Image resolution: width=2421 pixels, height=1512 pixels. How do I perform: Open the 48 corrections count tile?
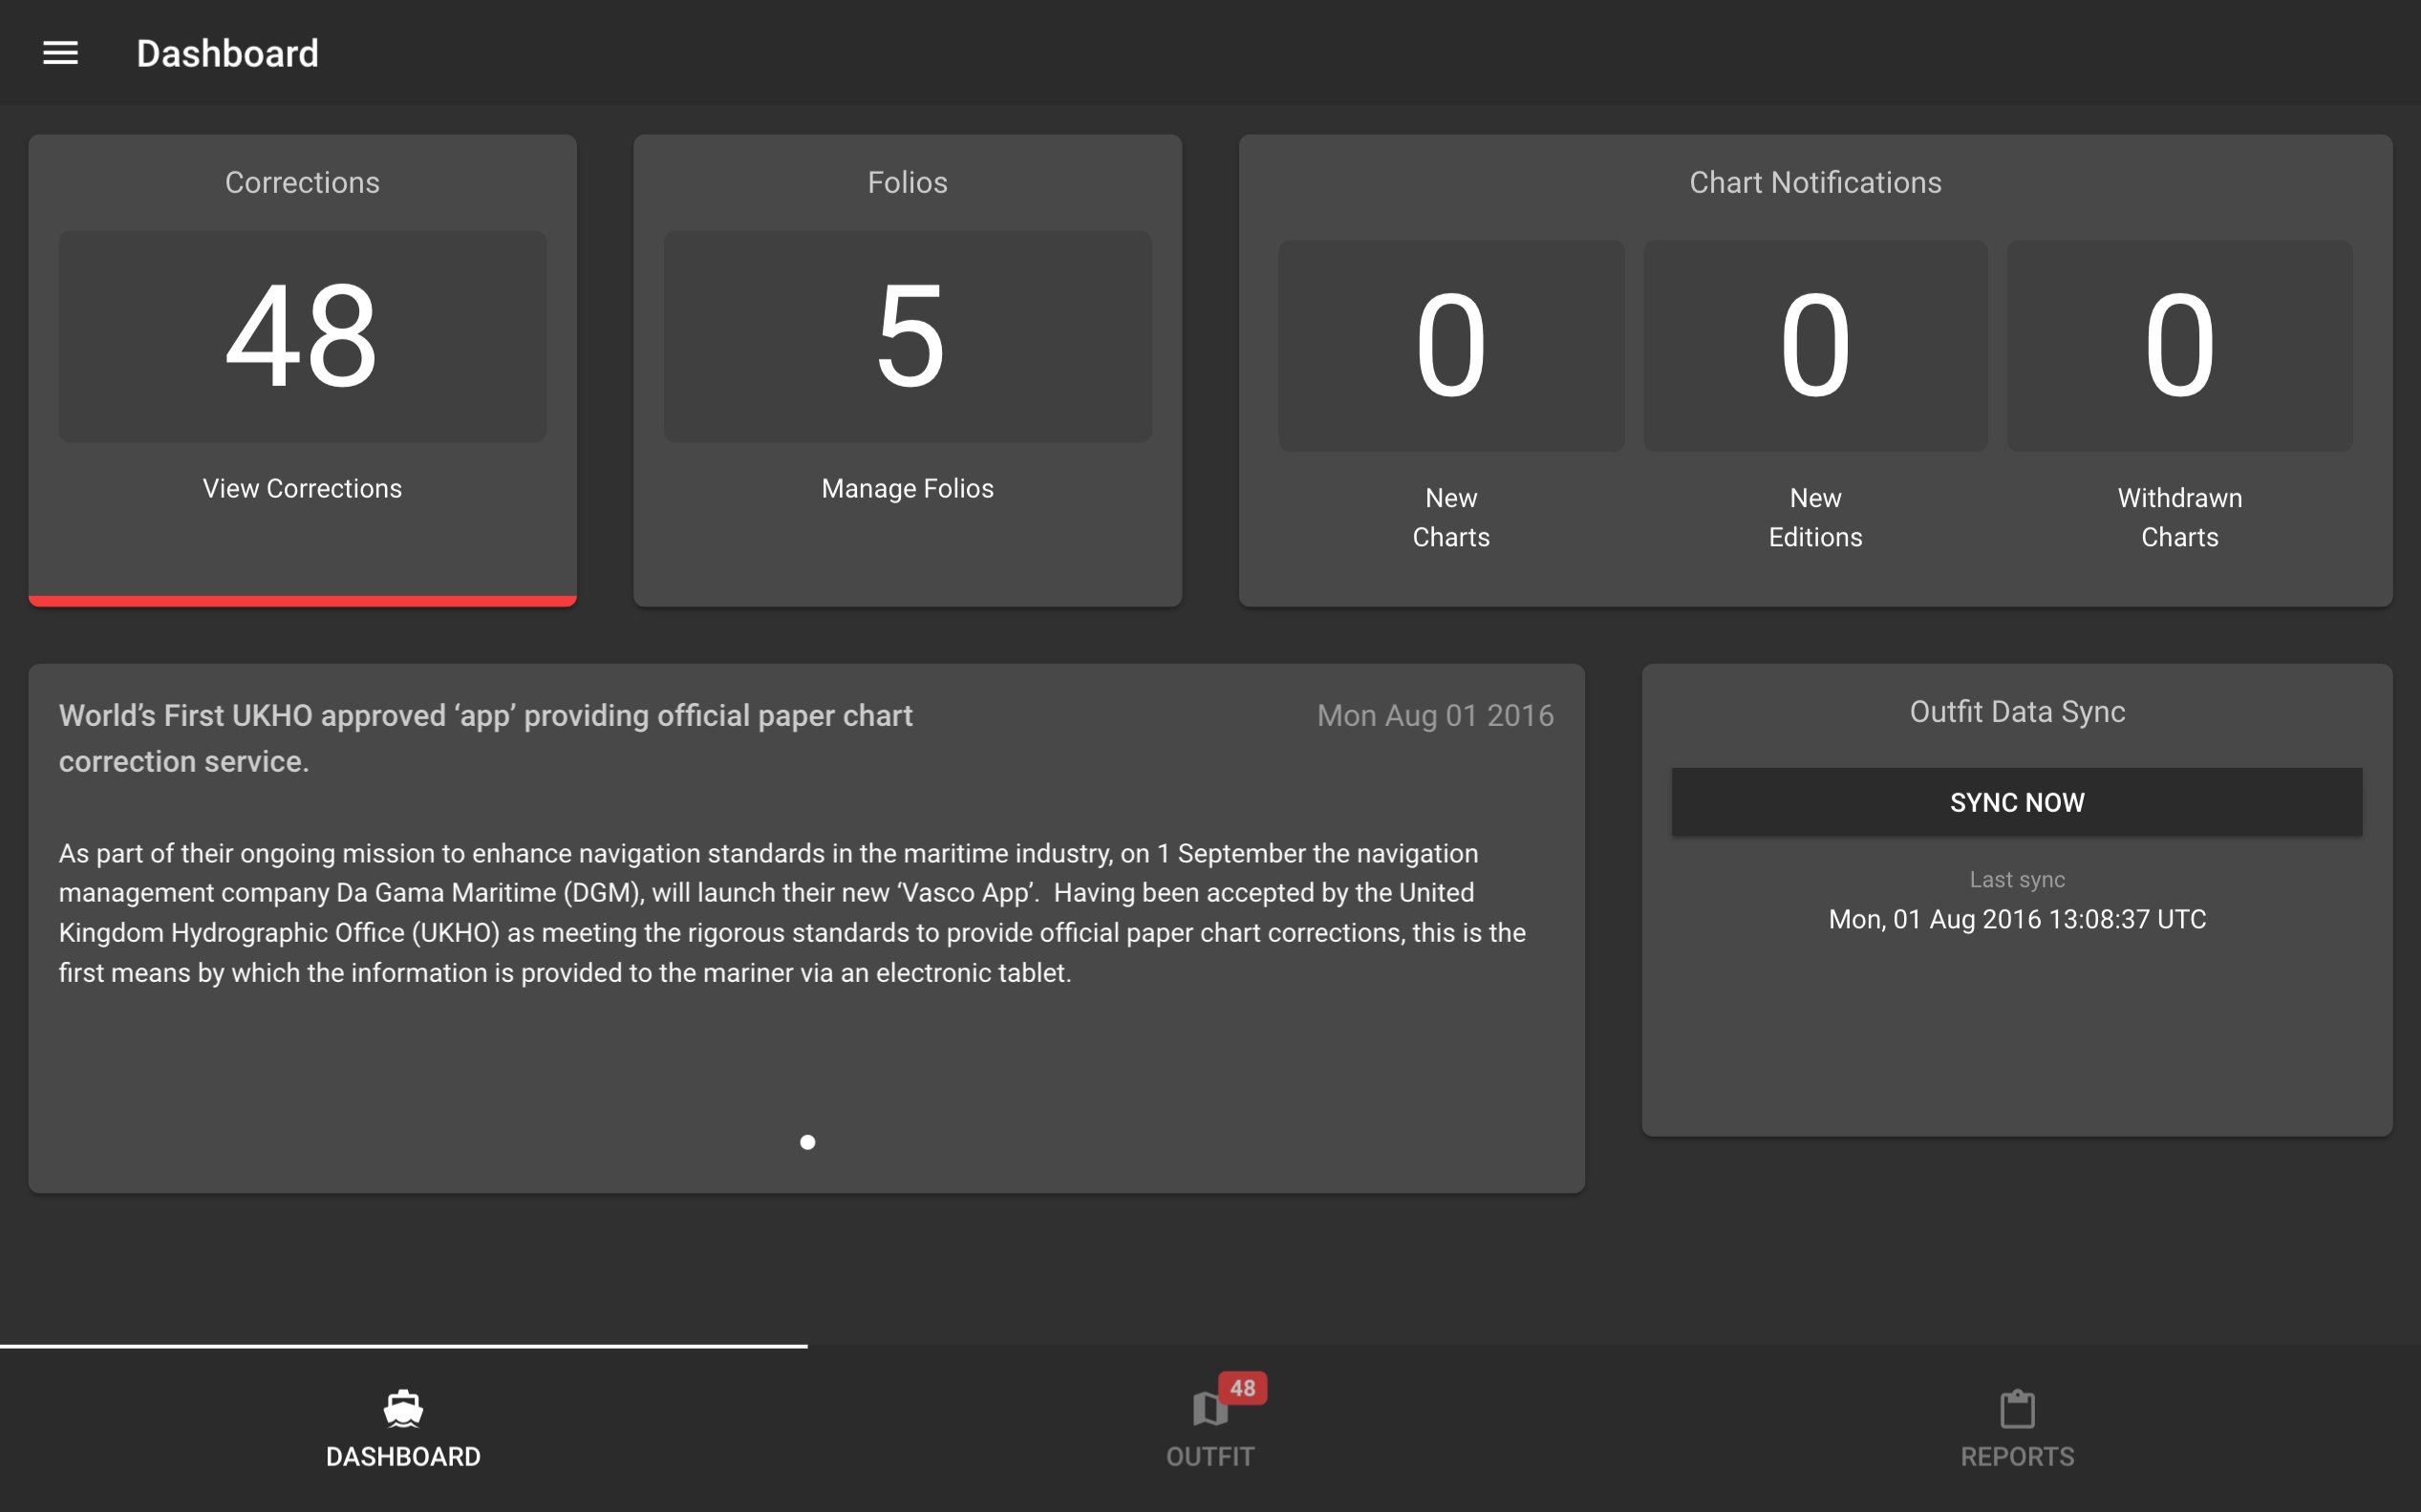pos(302,336)
